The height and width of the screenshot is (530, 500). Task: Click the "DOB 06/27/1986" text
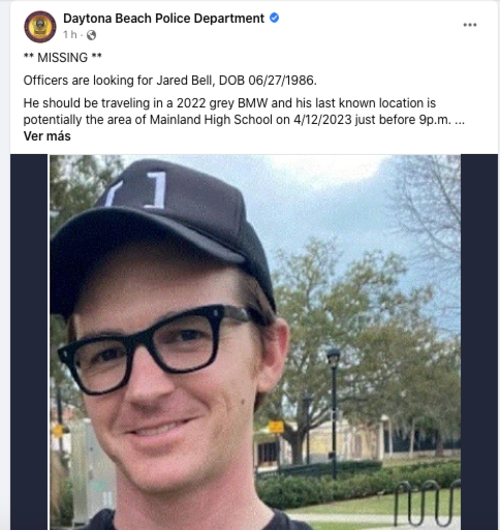[x=268, y=80]
